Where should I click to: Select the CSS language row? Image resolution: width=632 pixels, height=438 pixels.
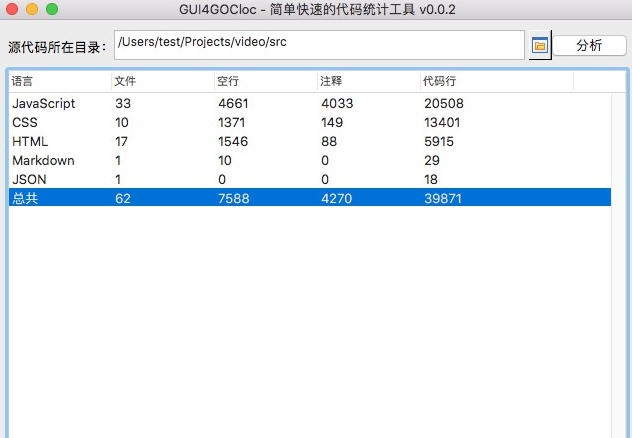pos(310,122)
